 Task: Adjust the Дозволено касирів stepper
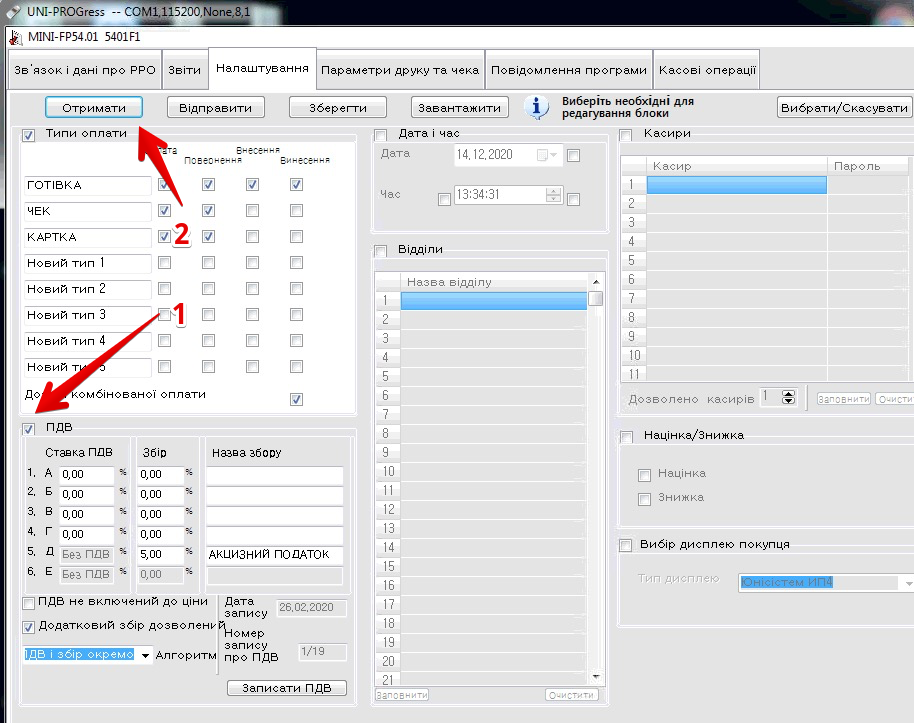(x=789, y=397)
